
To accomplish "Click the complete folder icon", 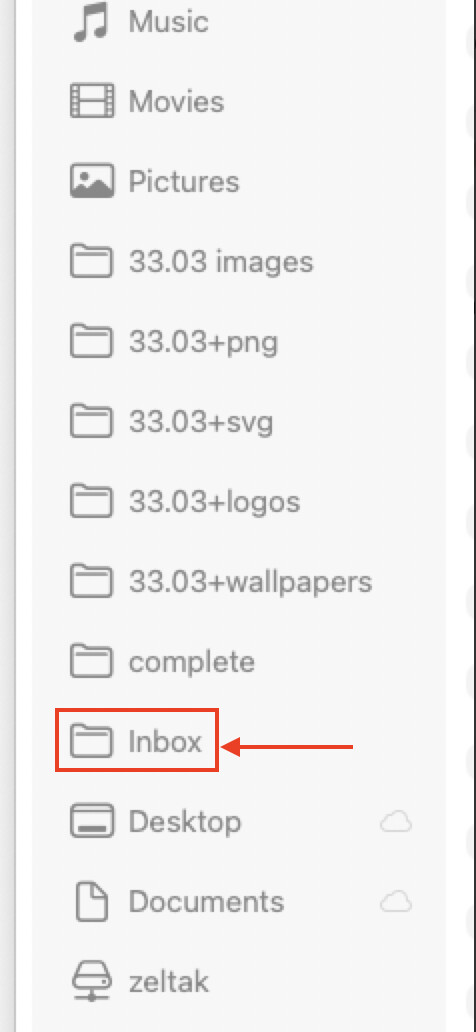I will tap(92, 662).
